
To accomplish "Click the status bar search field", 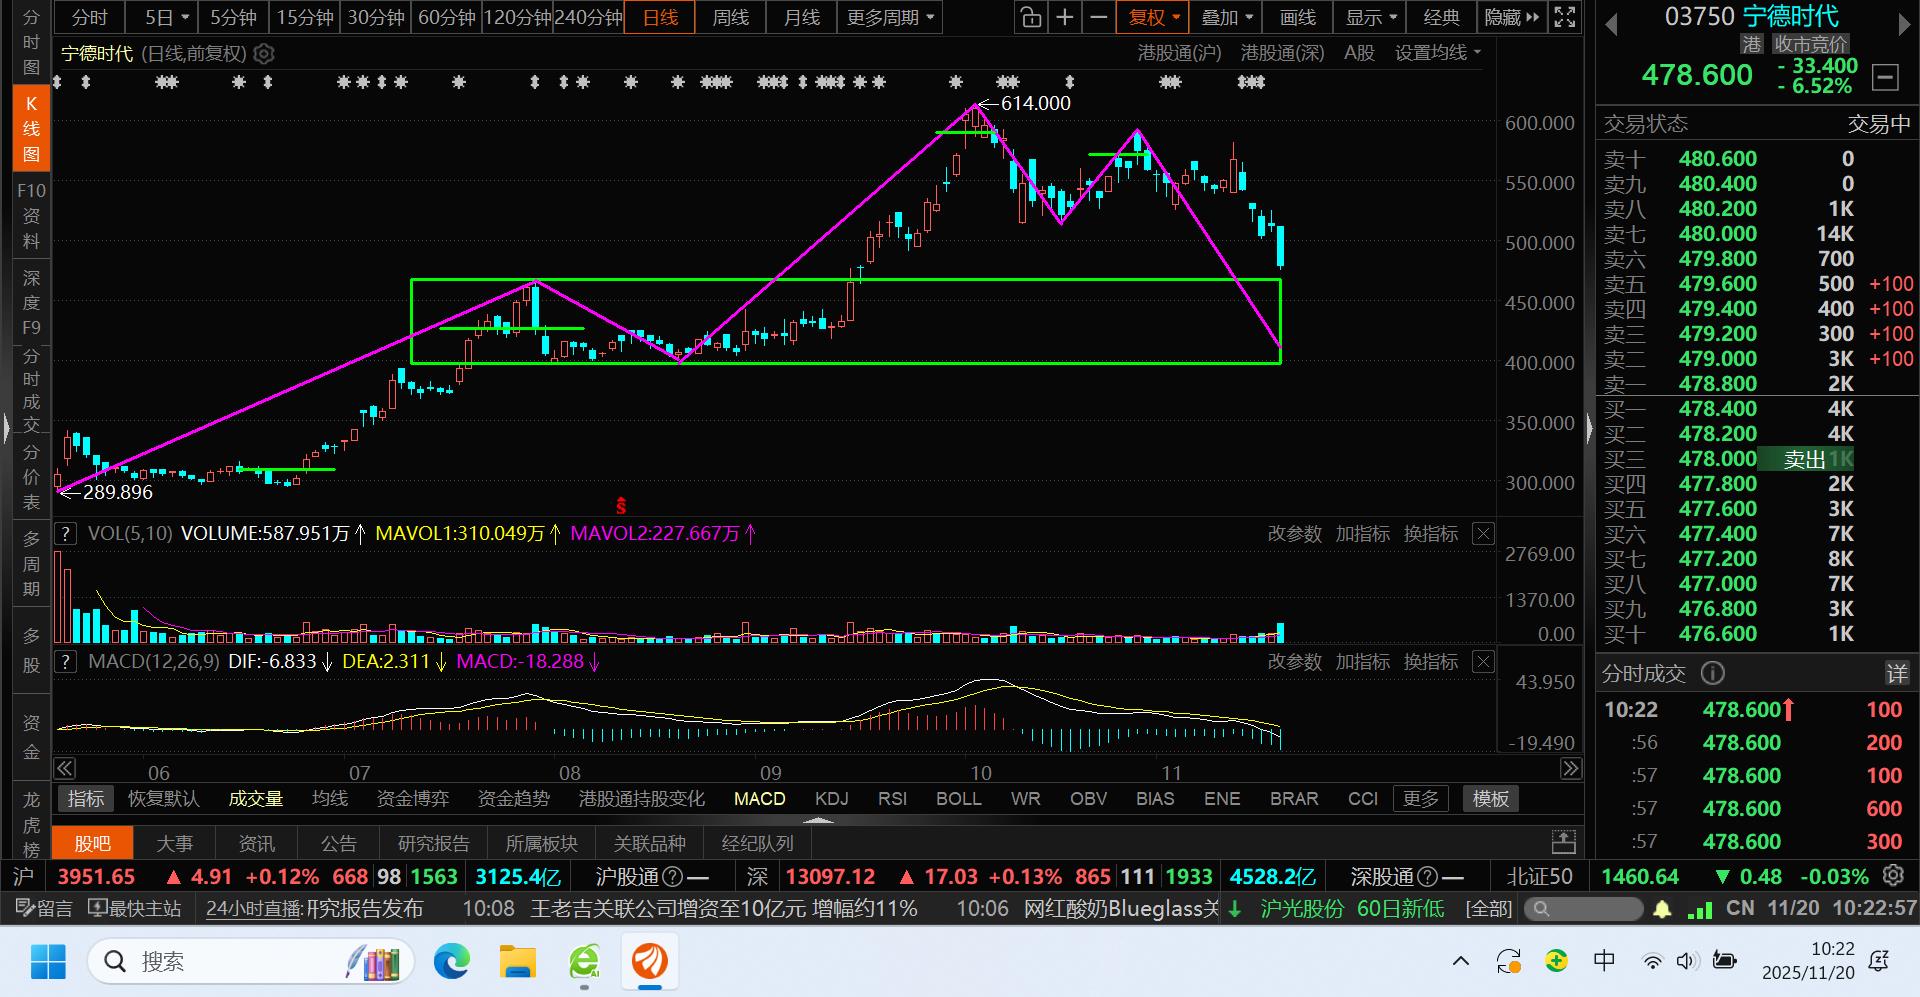I will pyautogui.click(x=1585, y=909).
